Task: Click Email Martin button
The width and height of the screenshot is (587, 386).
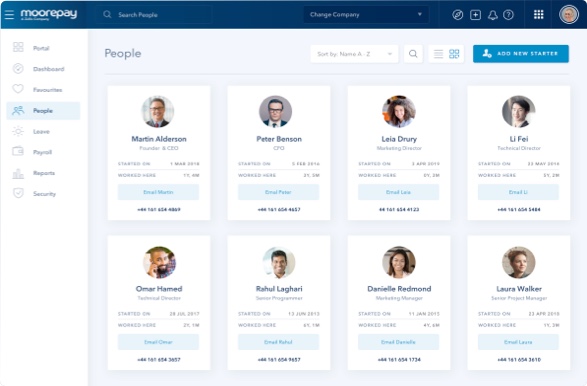Action: 158,192
